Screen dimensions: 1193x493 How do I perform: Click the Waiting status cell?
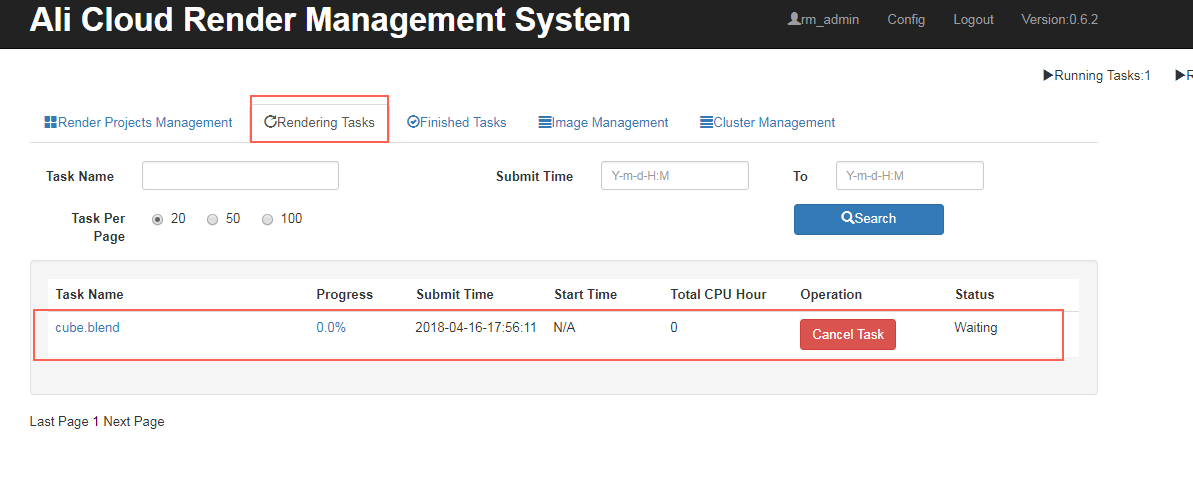pos(975,328)
